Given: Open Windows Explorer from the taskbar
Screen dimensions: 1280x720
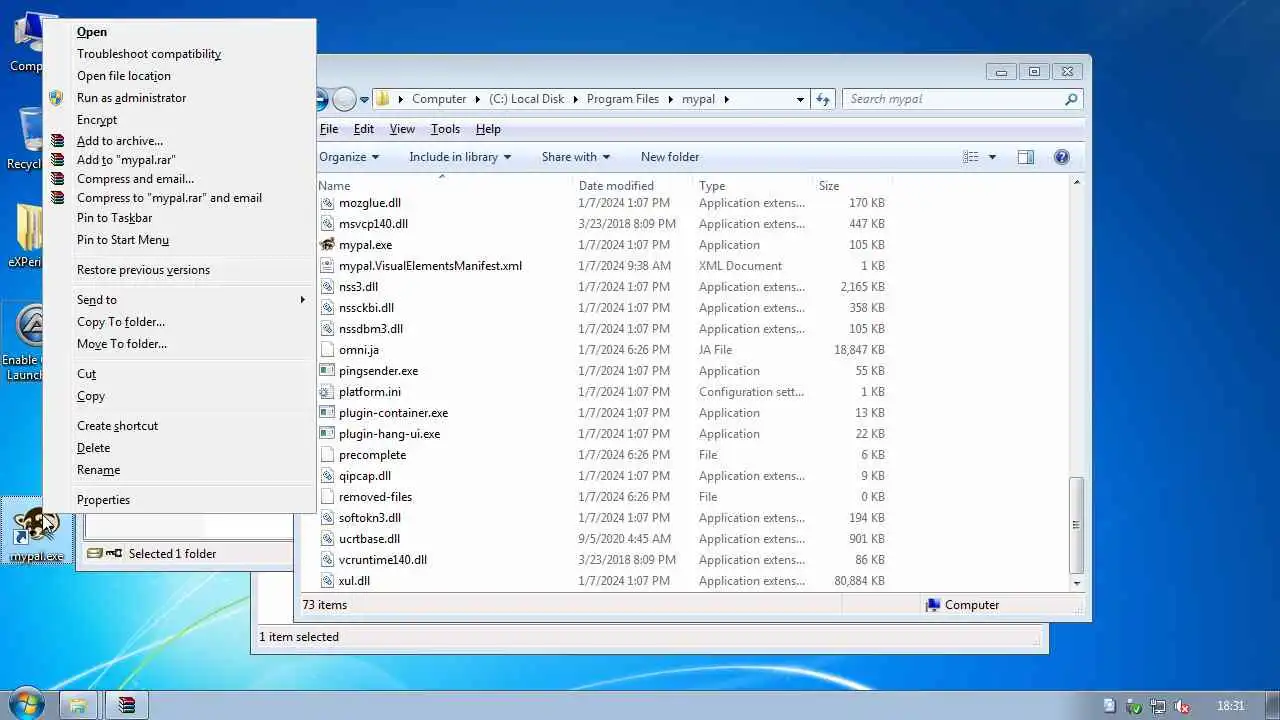Looking at the screenshot, I should [x=77, y=705].
